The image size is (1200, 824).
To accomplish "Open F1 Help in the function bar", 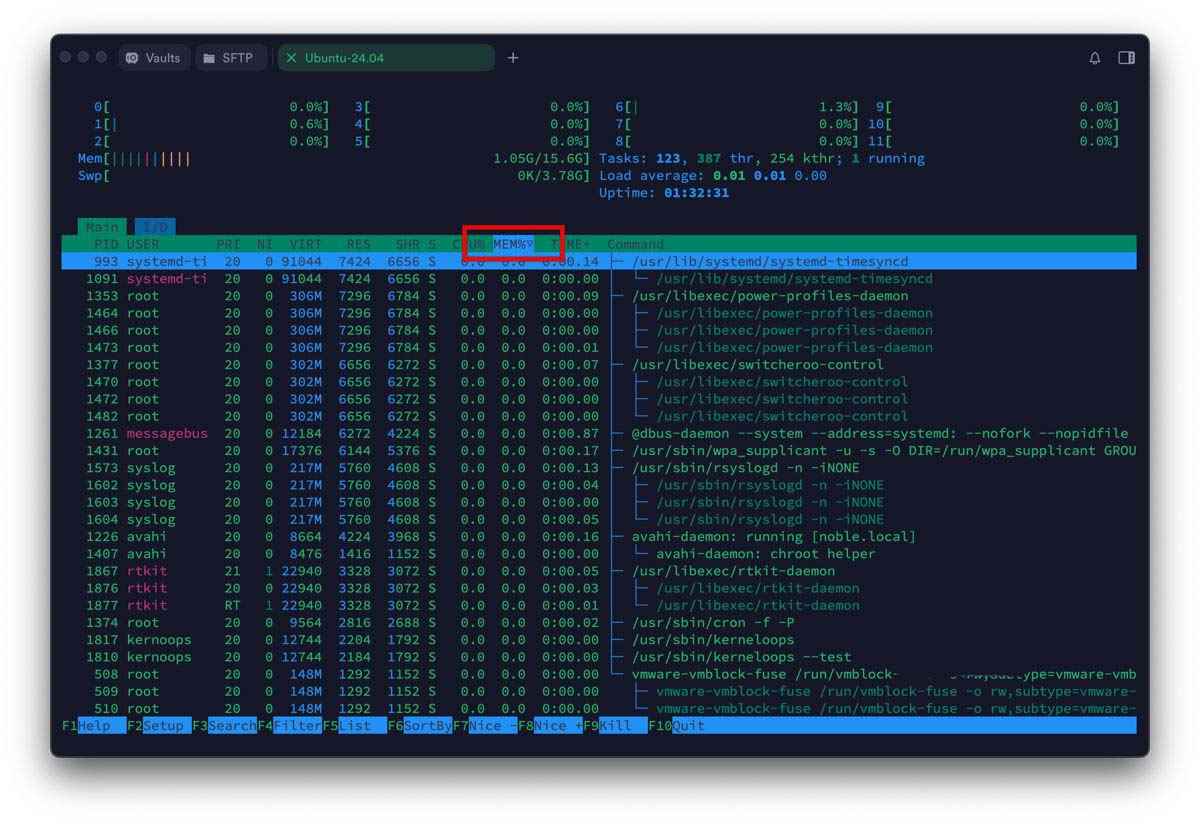I will click(x=94, y=725).
